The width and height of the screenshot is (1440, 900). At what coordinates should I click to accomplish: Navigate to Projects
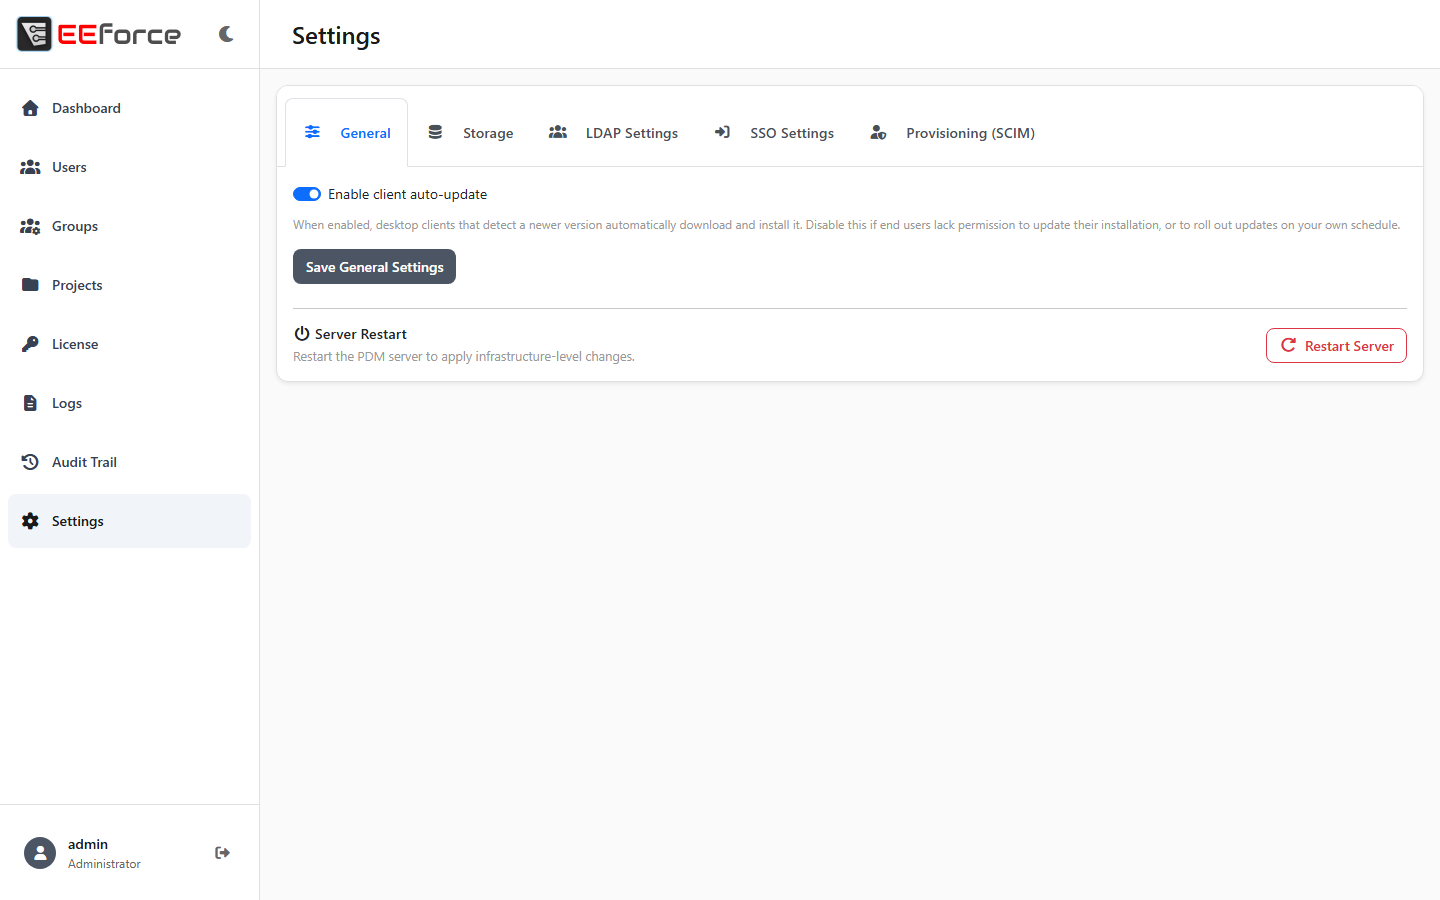tap(129, 285)
